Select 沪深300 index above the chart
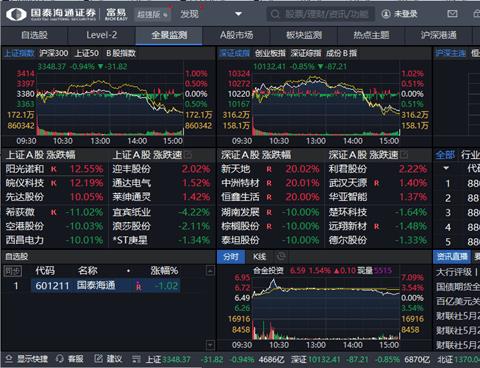 54,53
